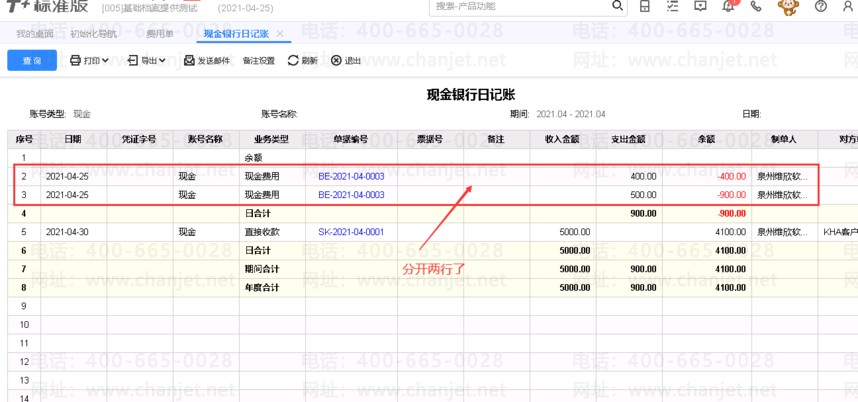This screenshot has width=858, height=402.
Task: Select the 2021-04-30 date cell
Action: coord(73,232)
